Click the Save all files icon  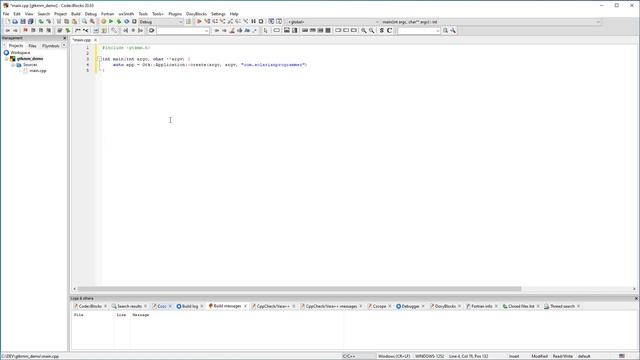pos(31,22)
